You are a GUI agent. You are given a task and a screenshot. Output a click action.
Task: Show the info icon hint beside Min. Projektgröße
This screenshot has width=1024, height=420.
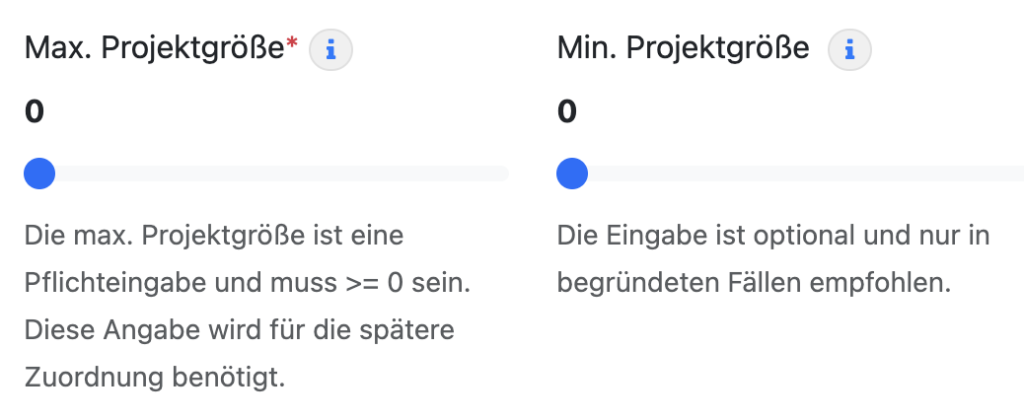click(850, 49)
